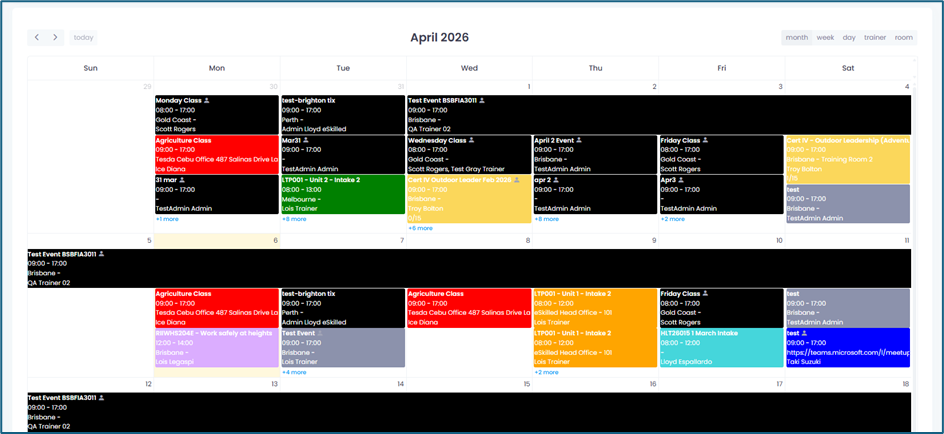
Task: Go to the next month arrow
Action: 55,37
